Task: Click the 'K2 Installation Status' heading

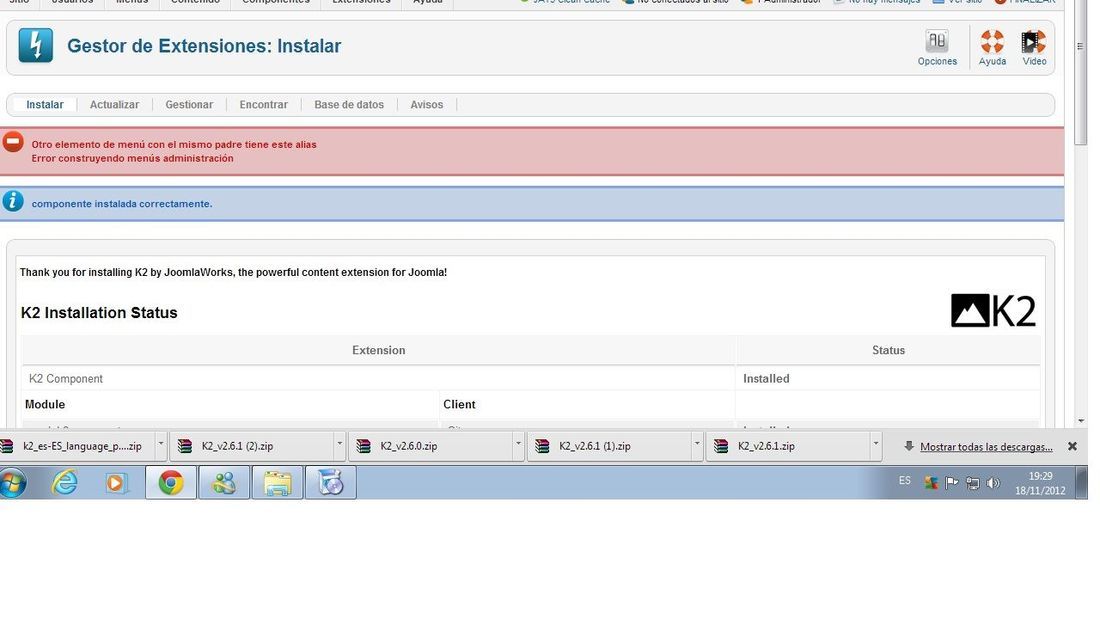Action: pyautogui.click(x=99, y=312)
